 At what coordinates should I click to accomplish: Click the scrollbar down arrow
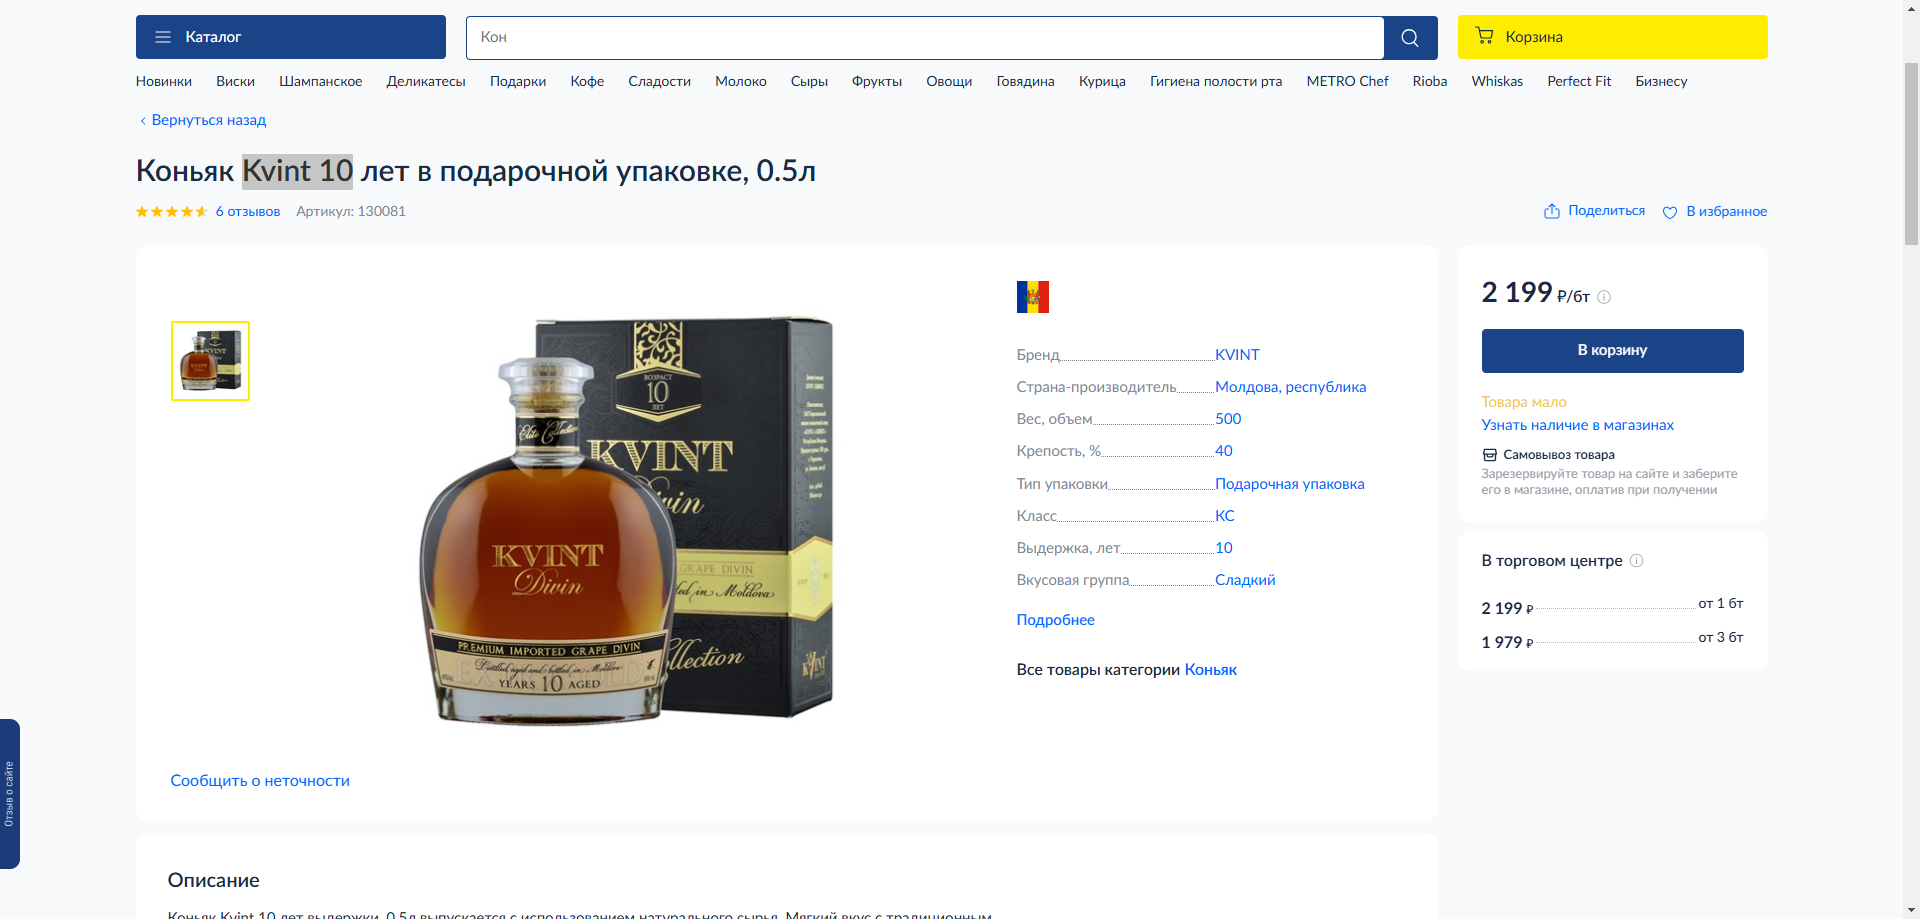1911,910
